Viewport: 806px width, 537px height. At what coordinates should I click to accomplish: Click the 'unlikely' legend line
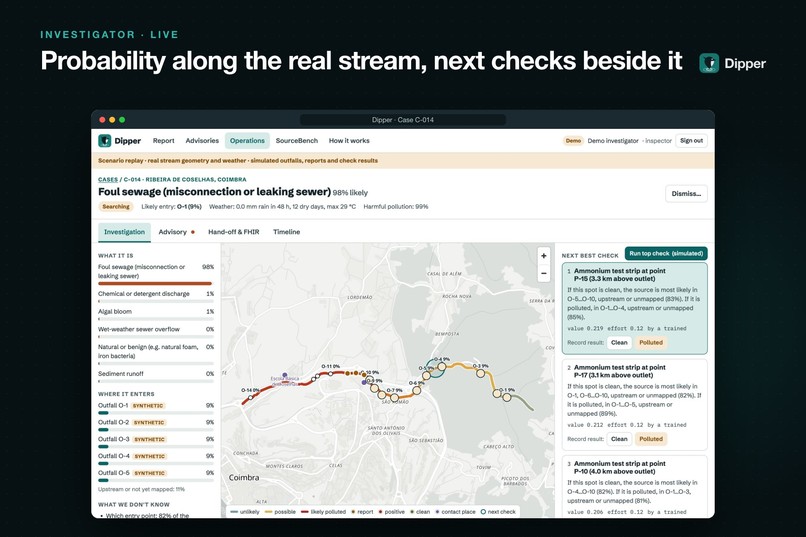pos(234,512)
